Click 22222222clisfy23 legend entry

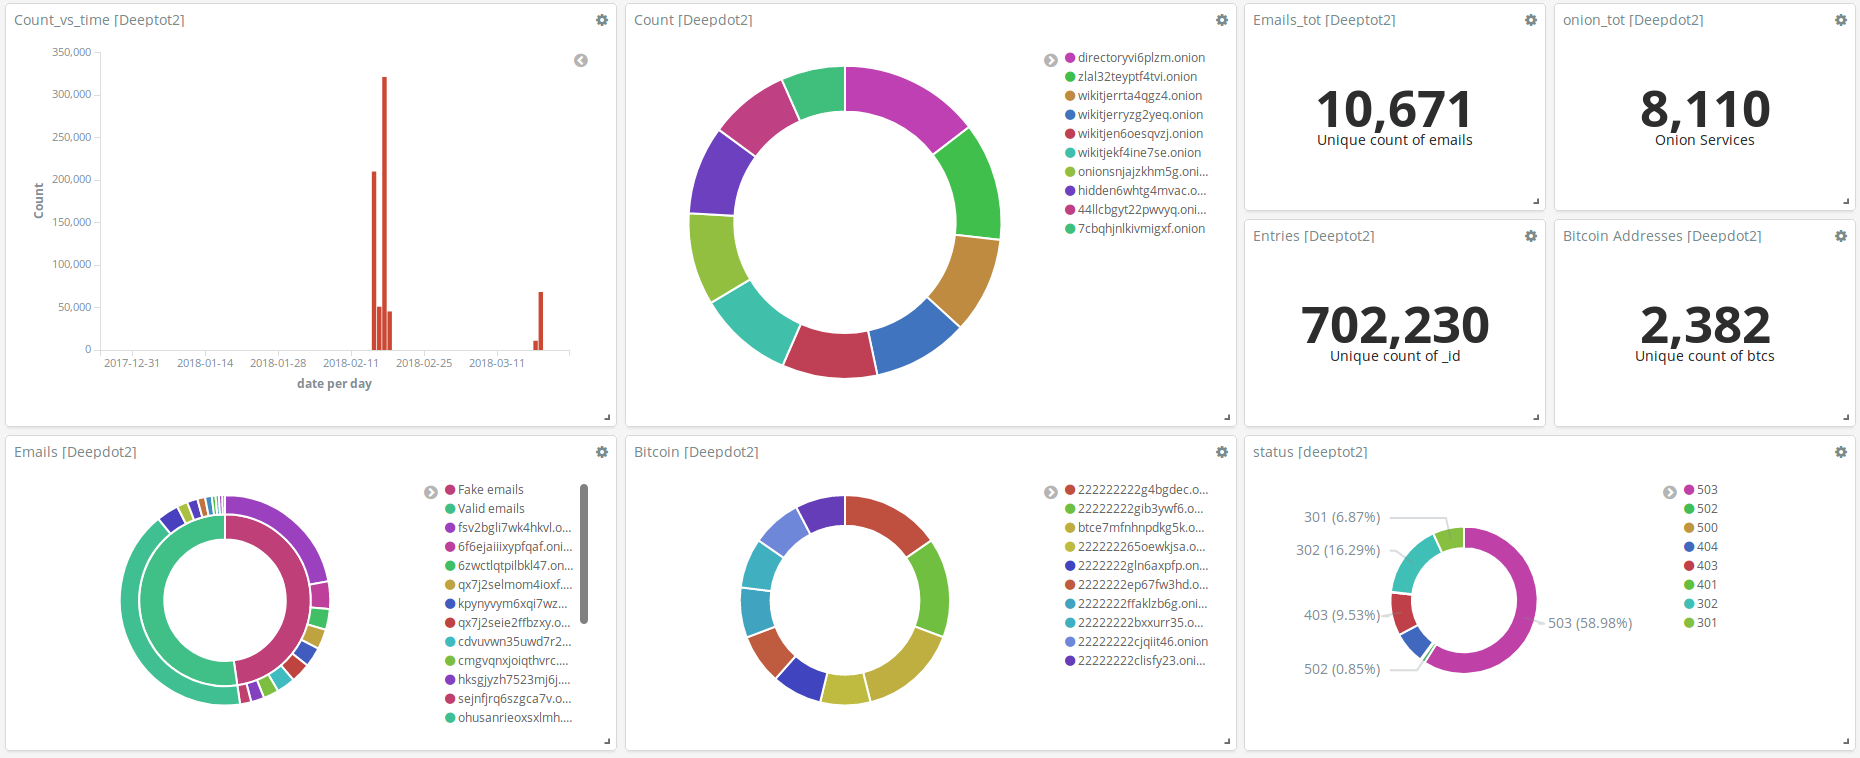tap(1135, 661)
